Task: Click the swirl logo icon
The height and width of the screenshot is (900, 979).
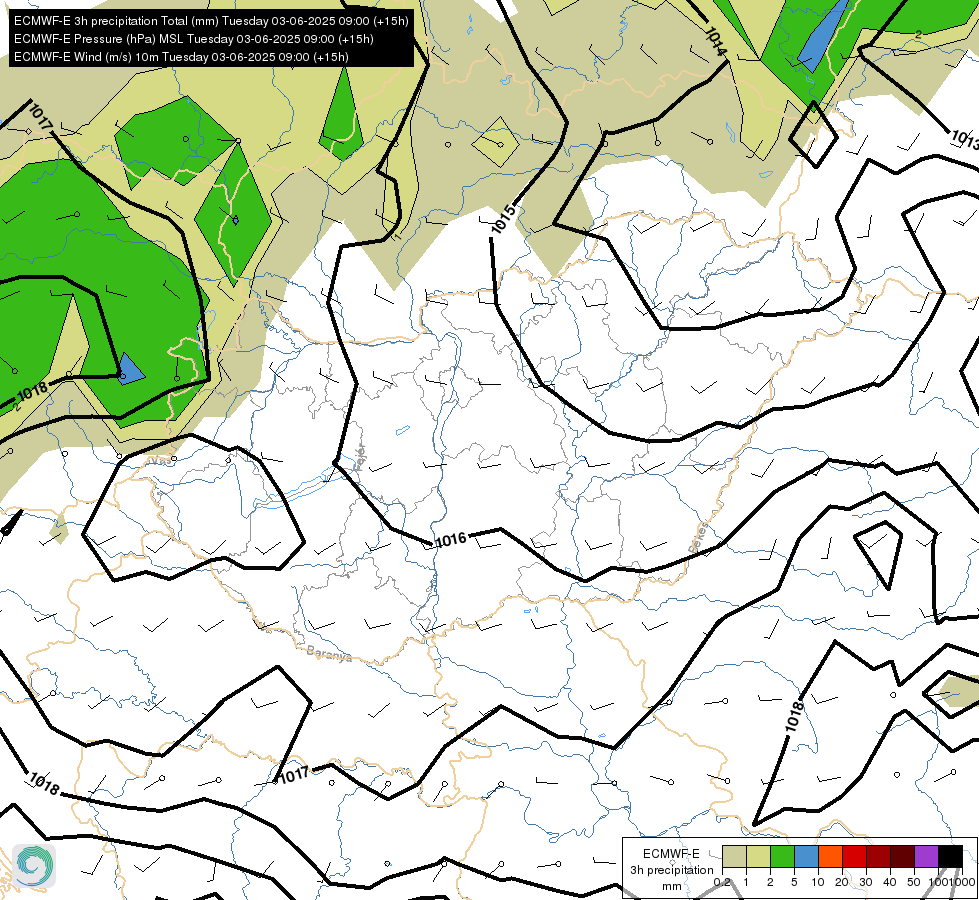Action: pos(34,866)
